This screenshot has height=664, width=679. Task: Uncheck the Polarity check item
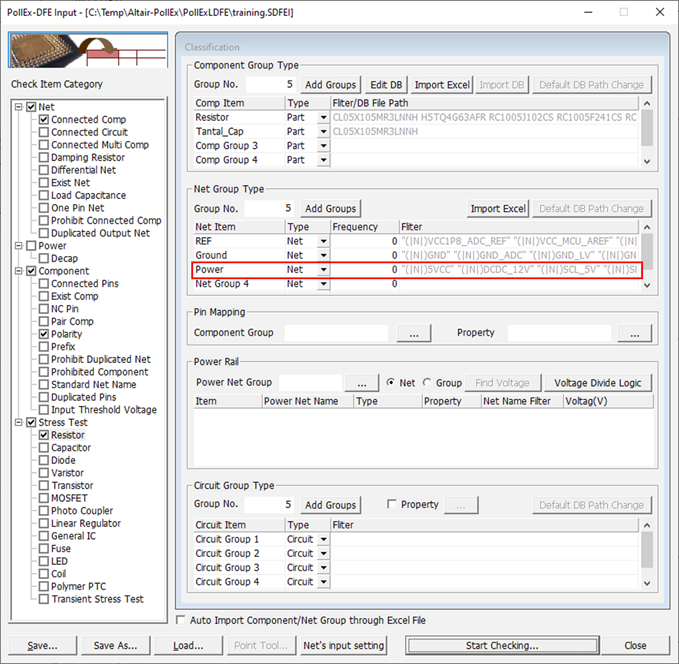point(44,334)
